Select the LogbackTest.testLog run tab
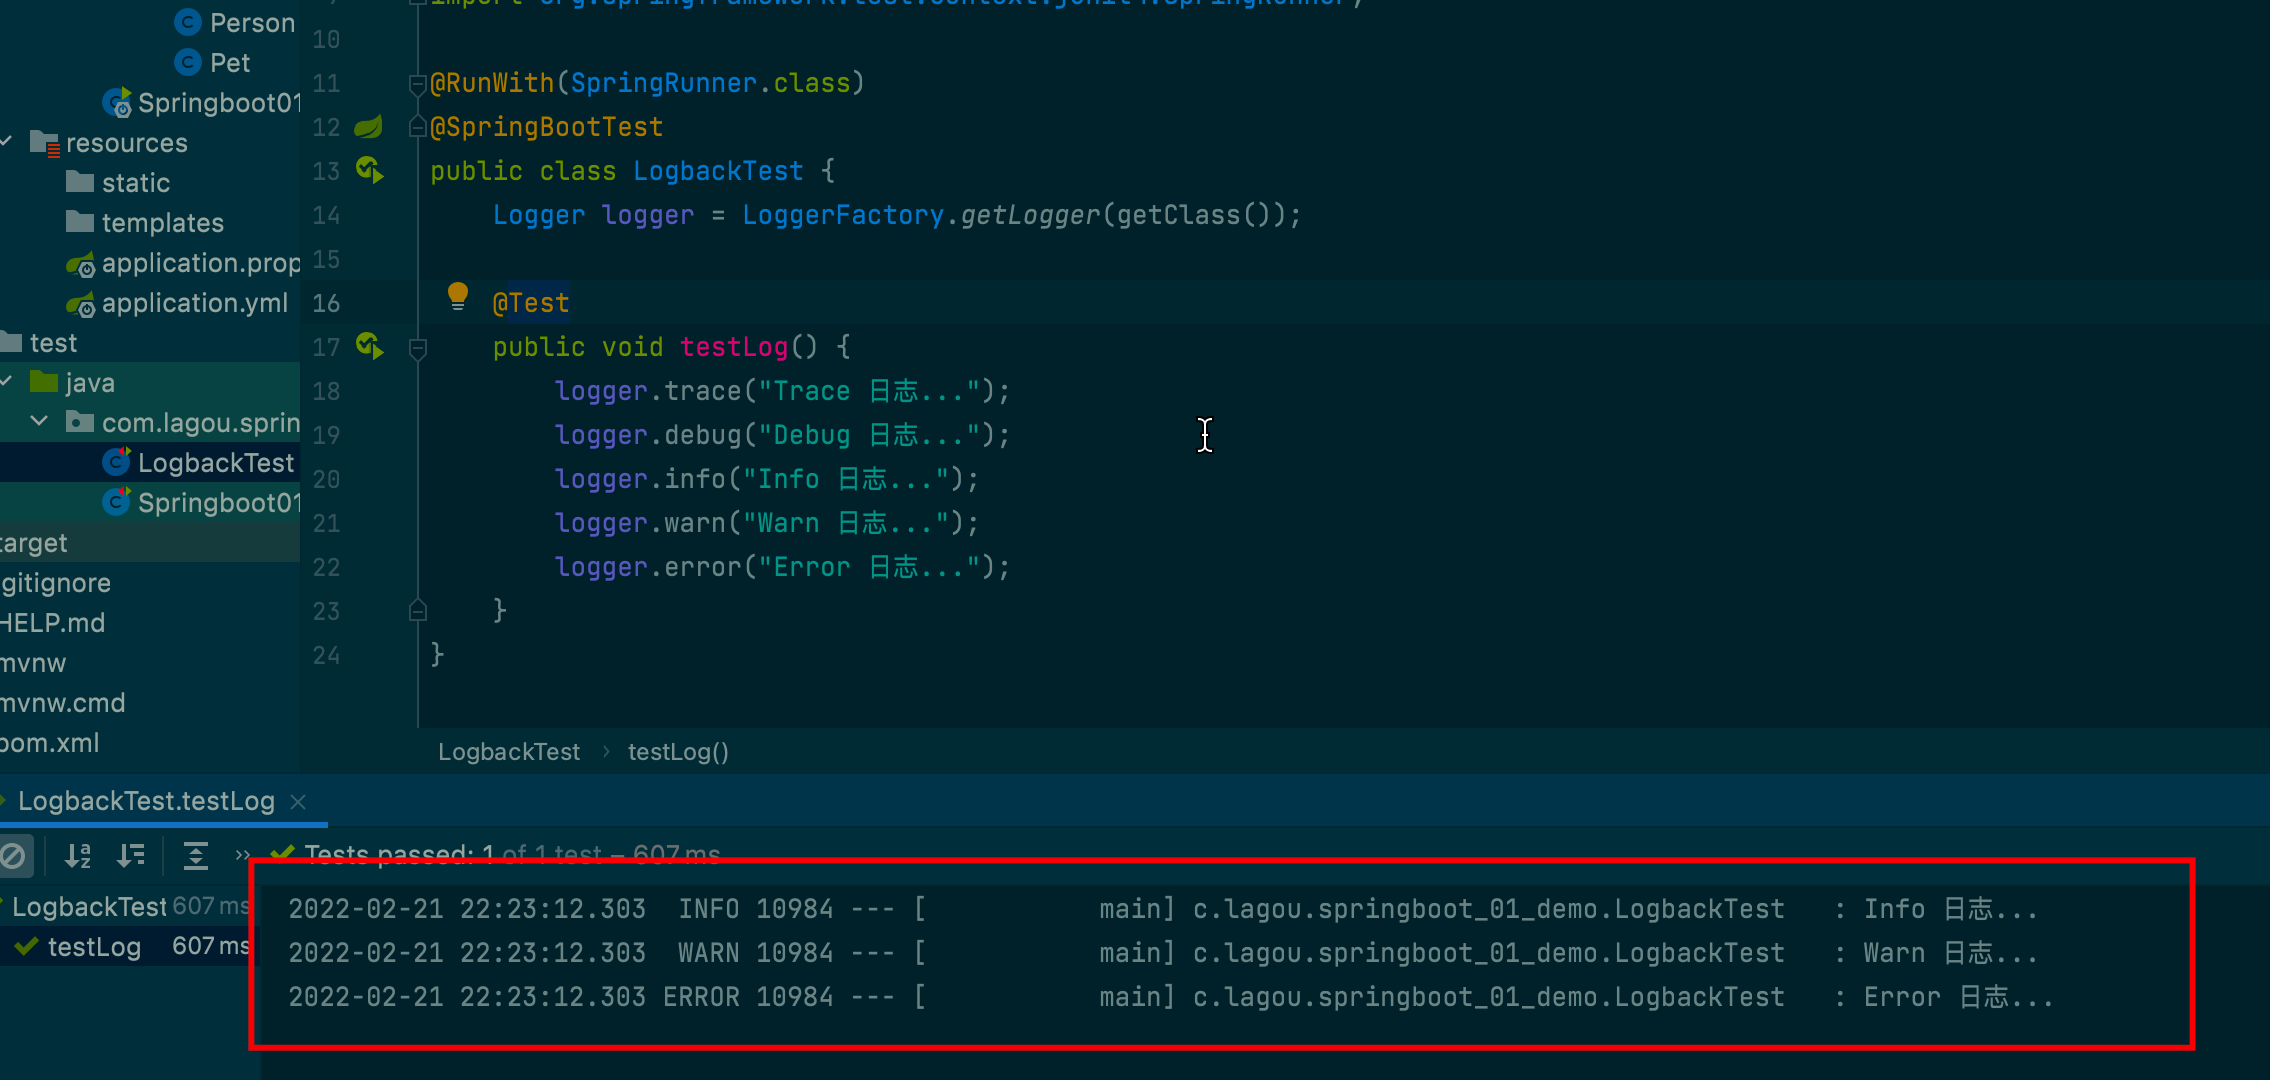This screenshot has width=2270, height=1080. coord(146,801)
